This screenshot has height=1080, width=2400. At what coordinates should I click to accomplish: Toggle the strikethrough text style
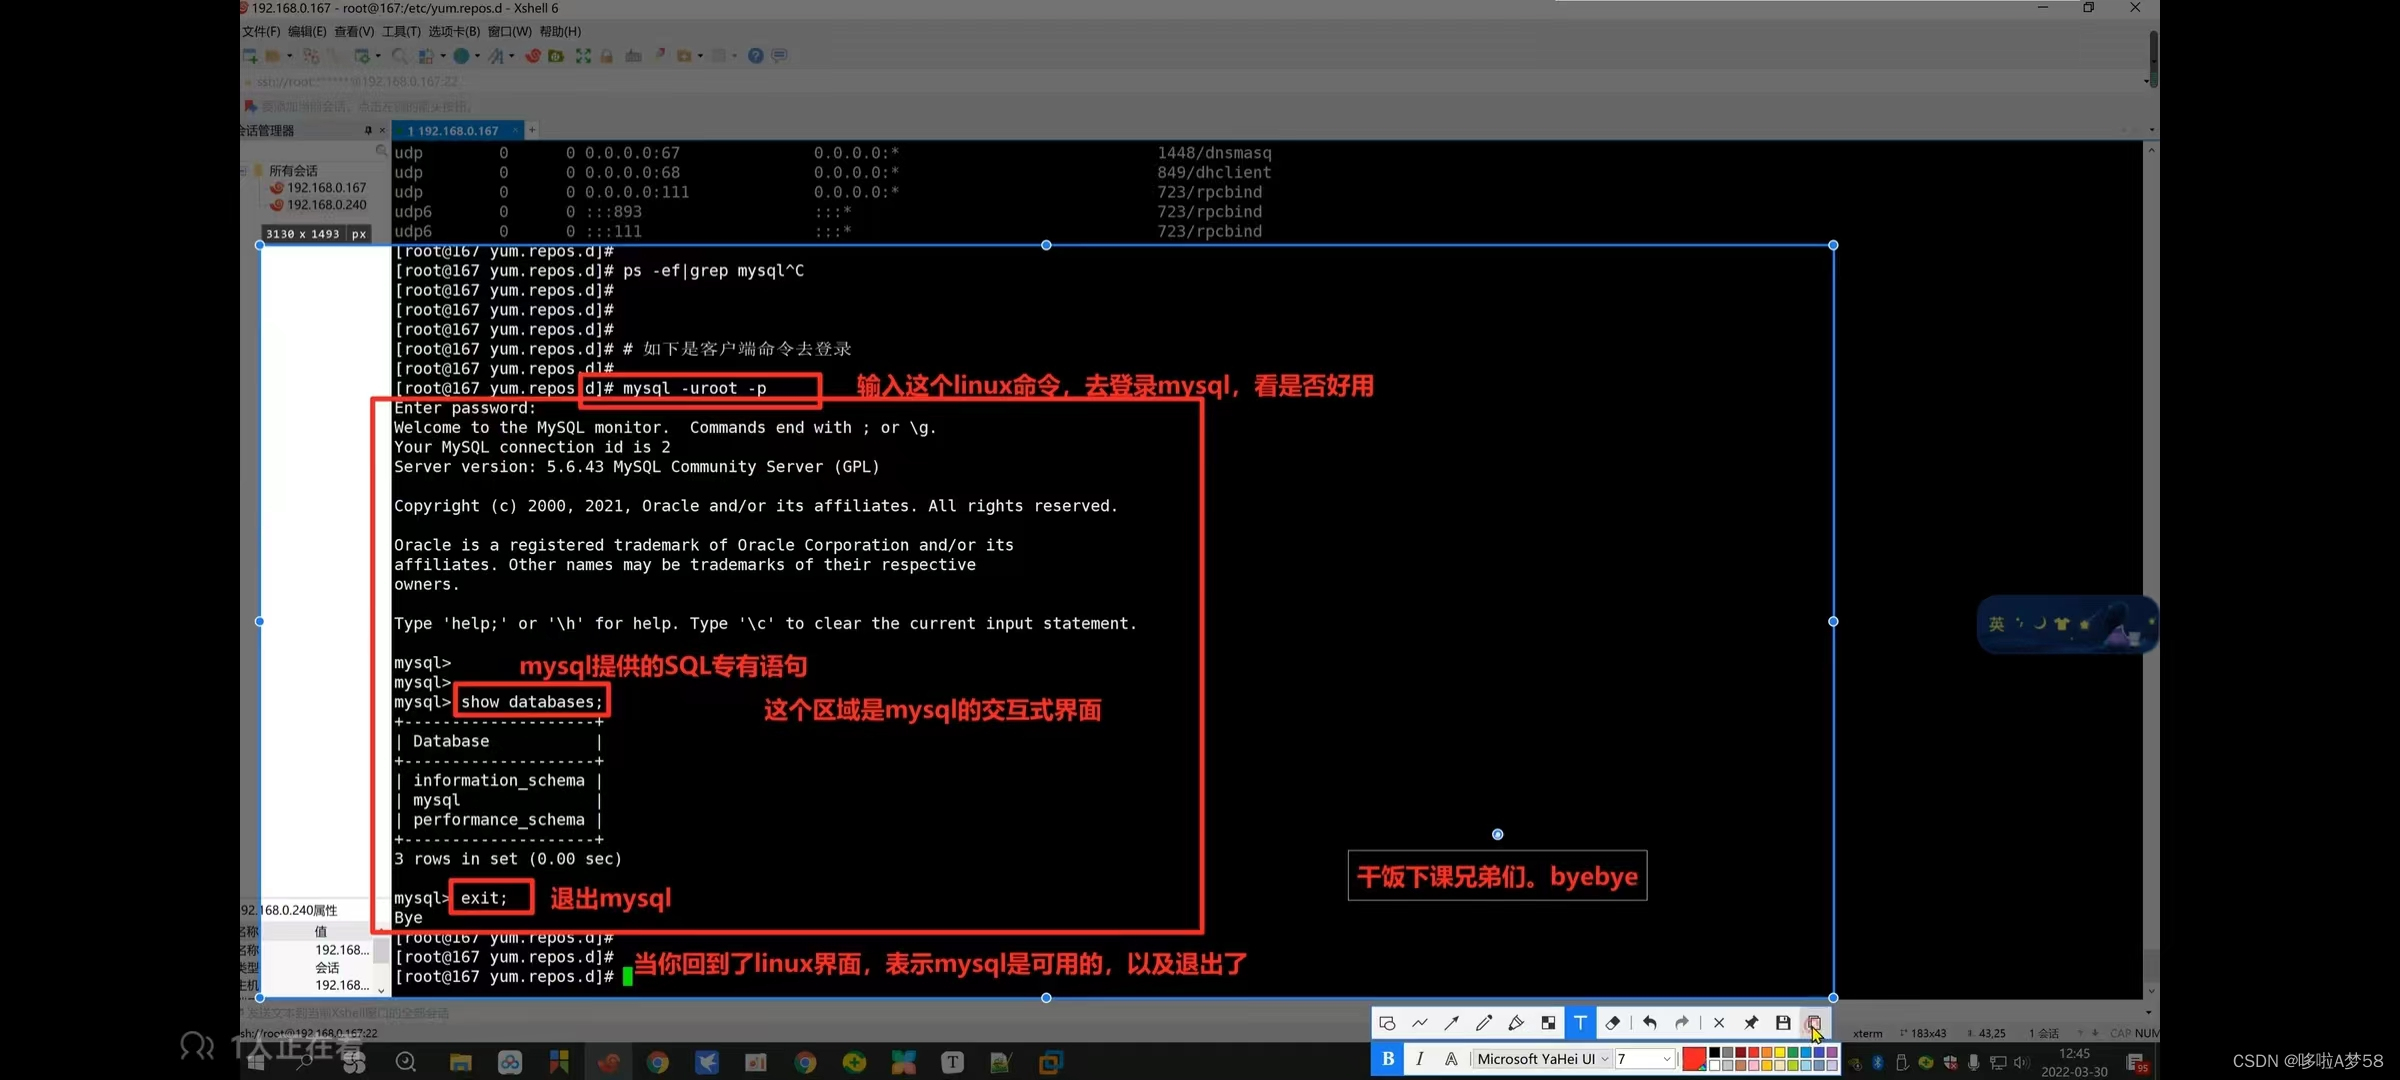(x=1453, y=1058)
